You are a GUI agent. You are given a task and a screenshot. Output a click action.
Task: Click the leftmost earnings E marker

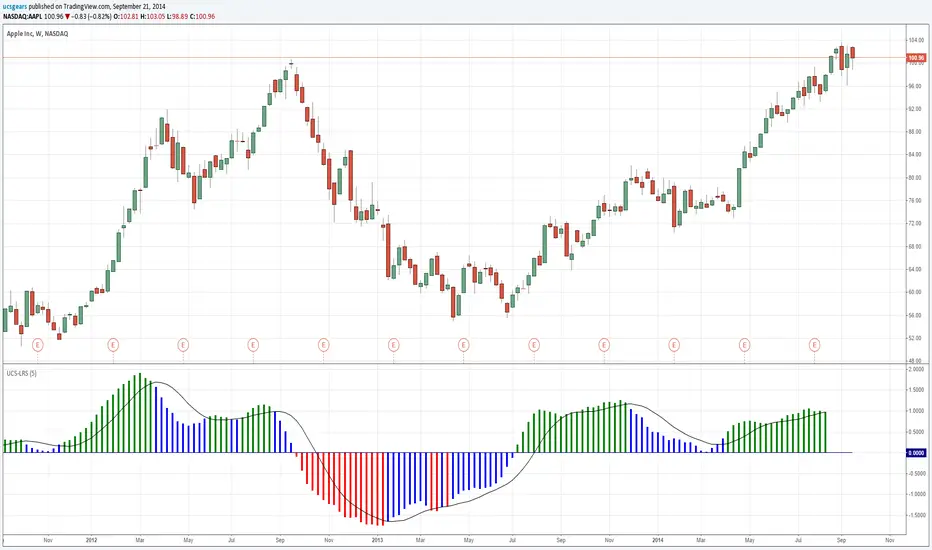38,345
